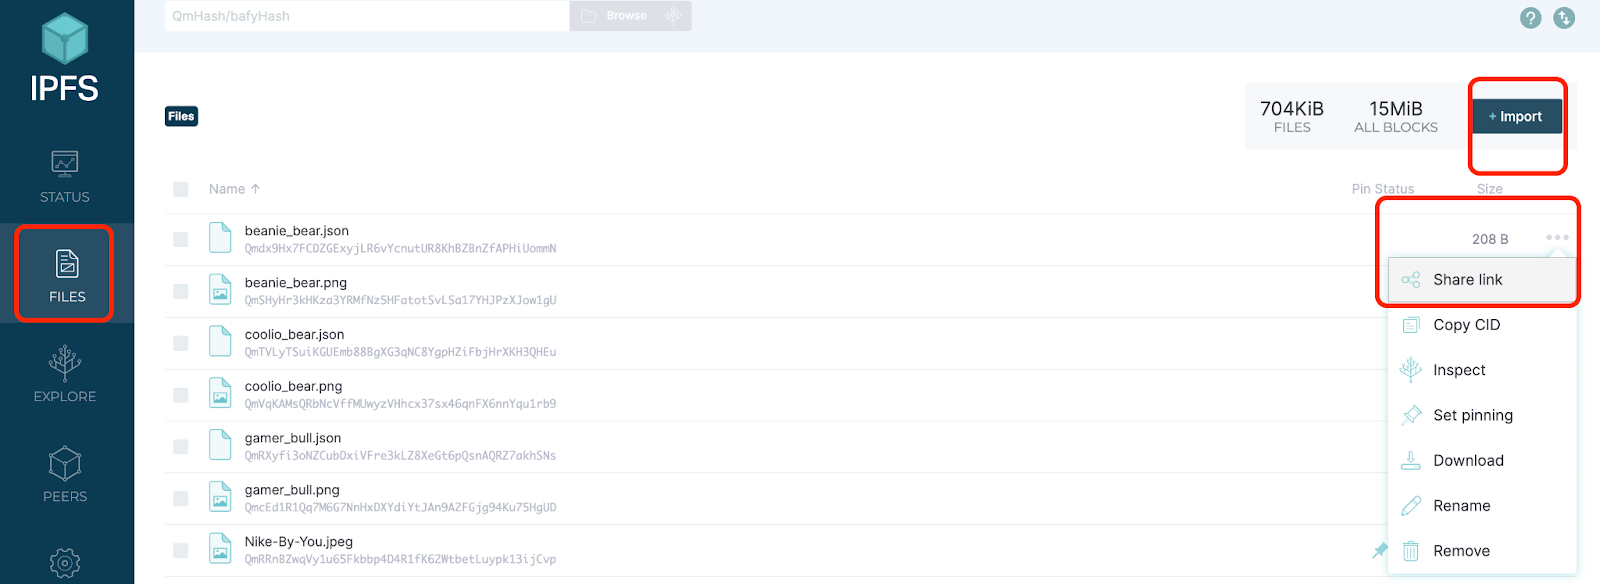The width and height of the screenshot is (1600, 584).
Task: Click the Share link icon
Action: click(1411, 280)
